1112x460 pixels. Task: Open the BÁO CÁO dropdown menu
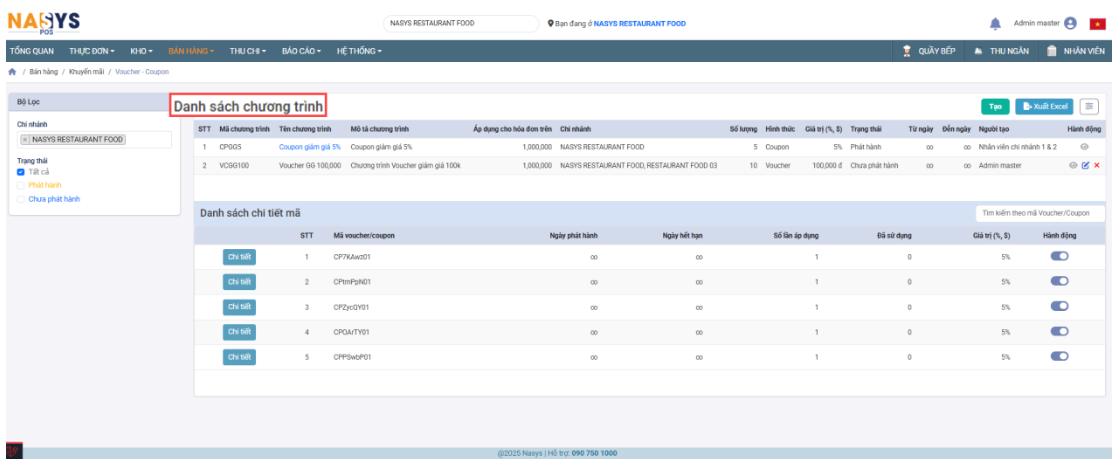[304, 51]
